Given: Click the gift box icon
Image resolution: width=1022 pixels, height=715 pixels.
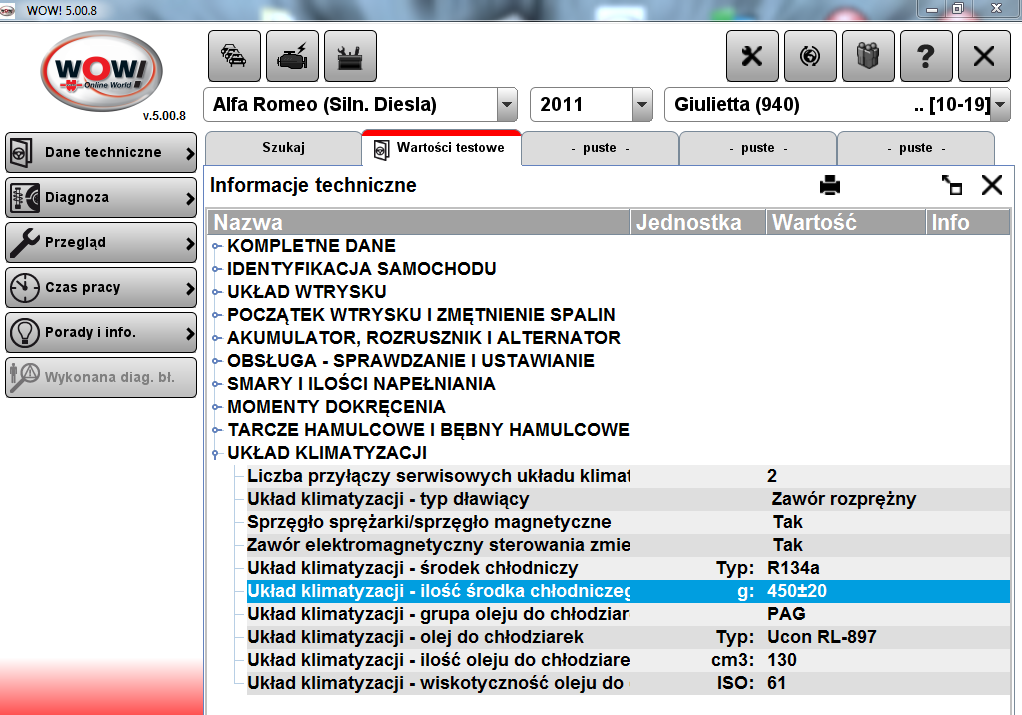Looking at the screenshot, I should (868, 56).
